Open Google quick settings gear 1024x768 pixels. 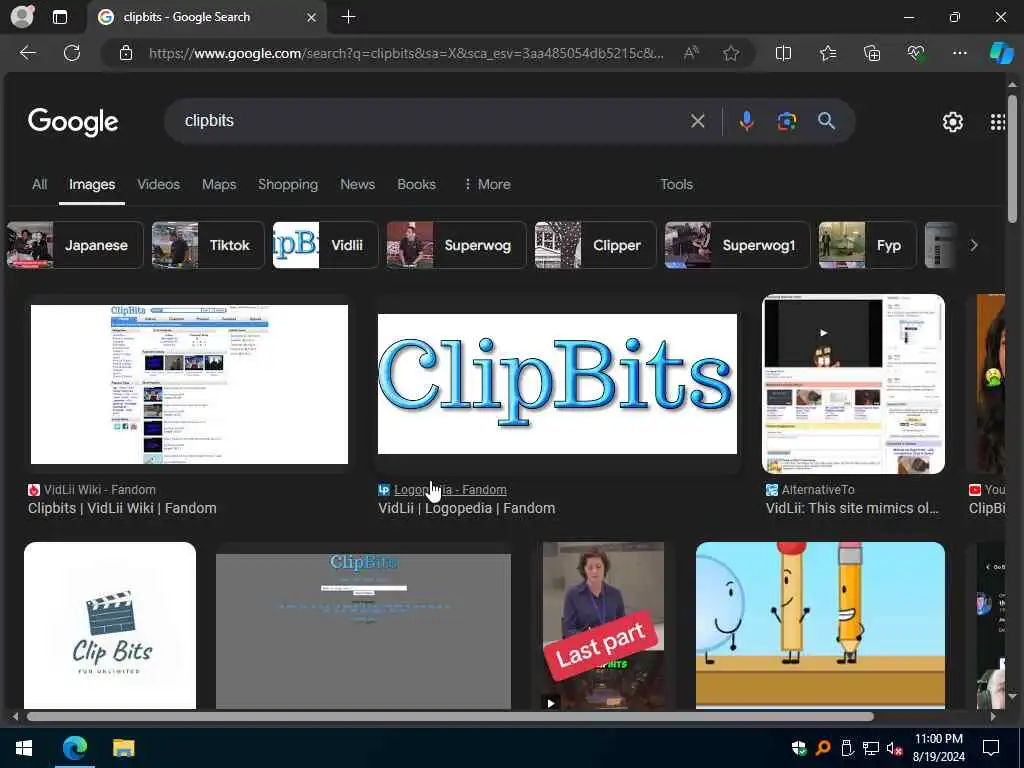(952, 121)
